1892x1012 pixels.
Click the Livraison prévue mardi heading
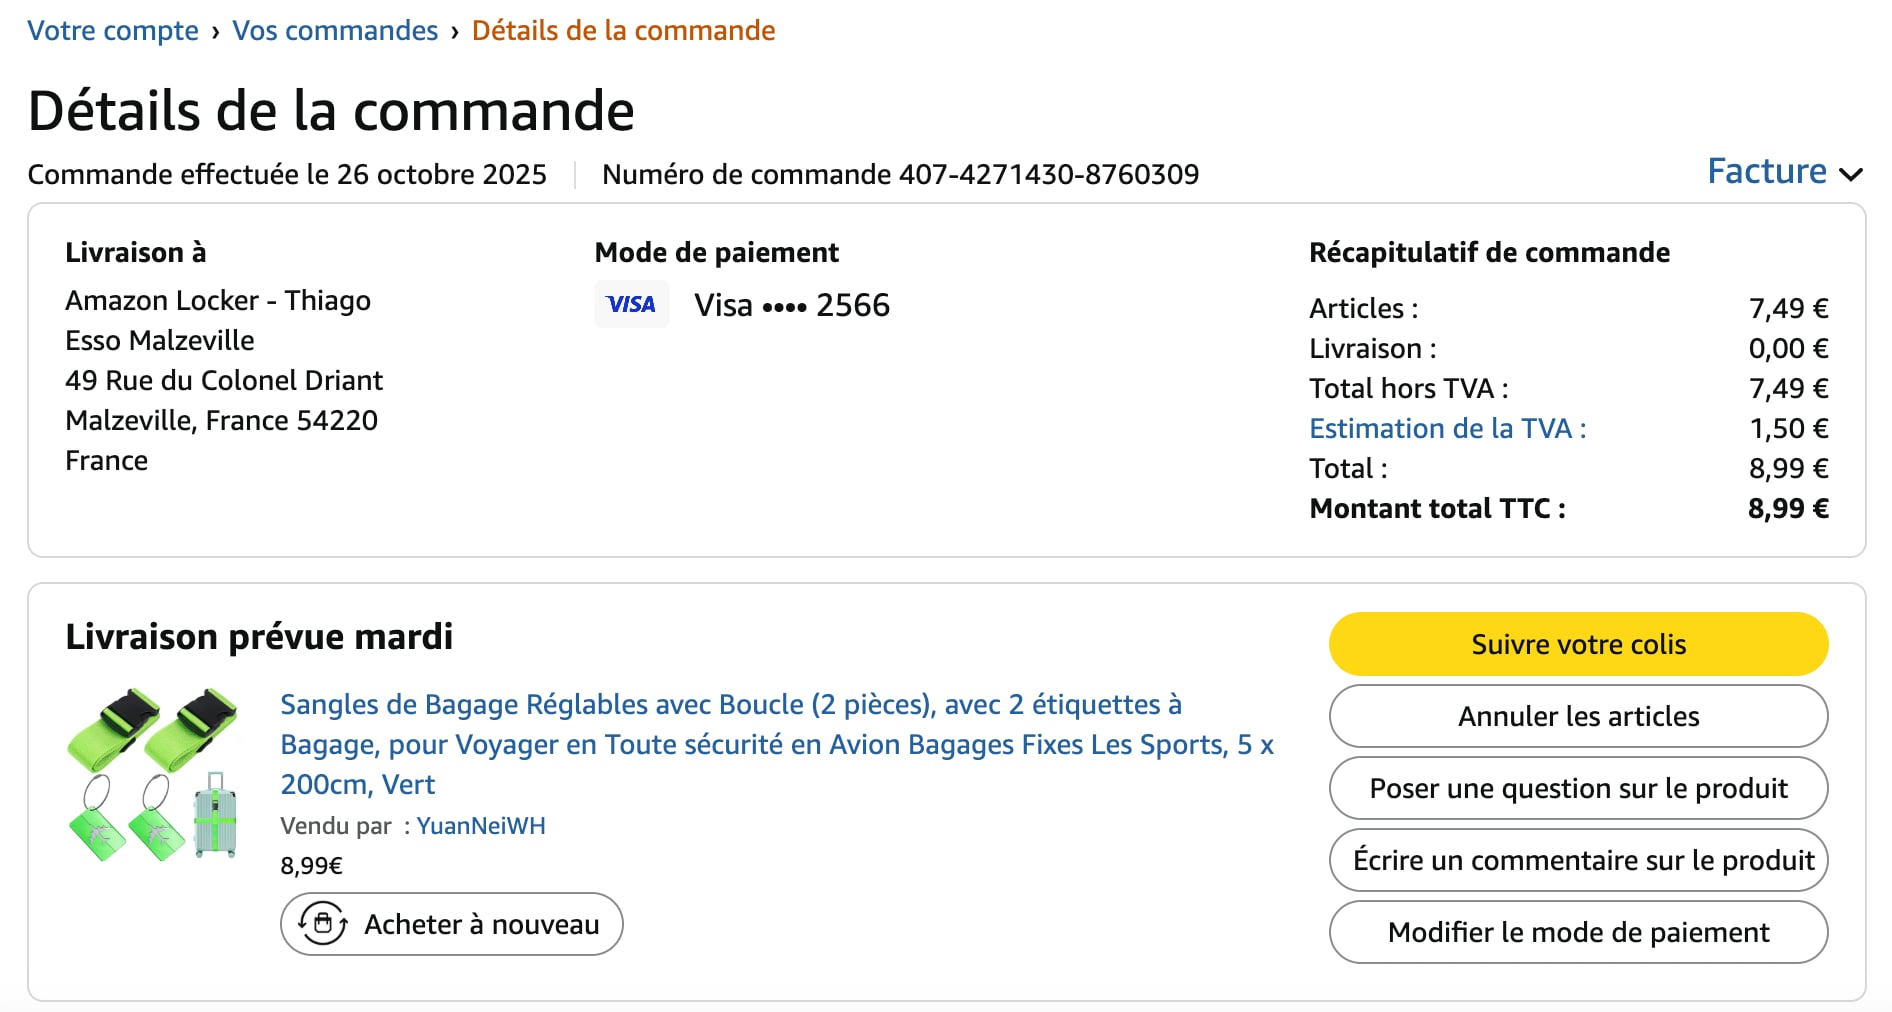pyautogui.click(x=259, y=637)
